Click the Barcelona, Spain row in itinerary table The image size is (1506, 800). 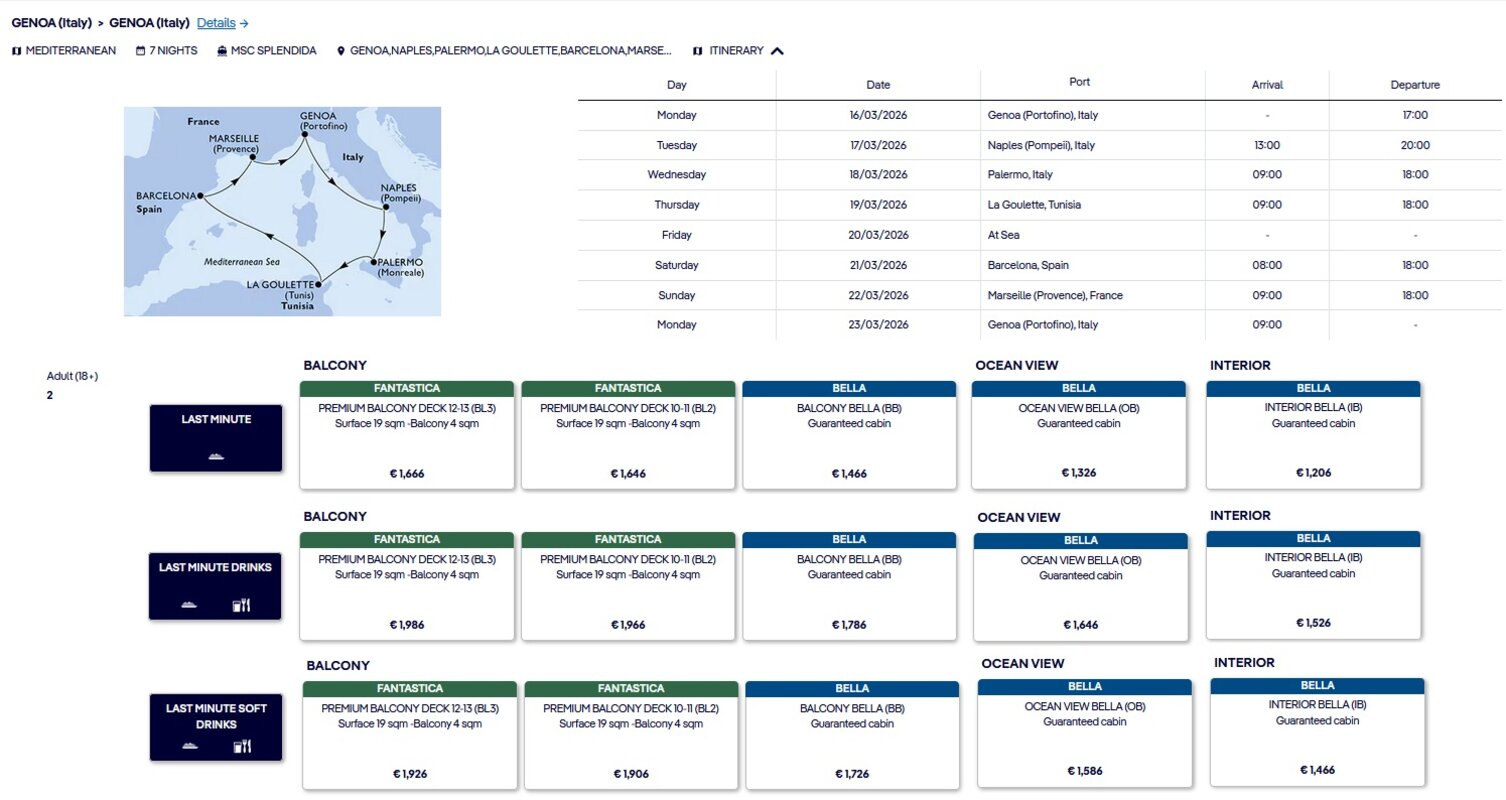[x=1039, y=266]
